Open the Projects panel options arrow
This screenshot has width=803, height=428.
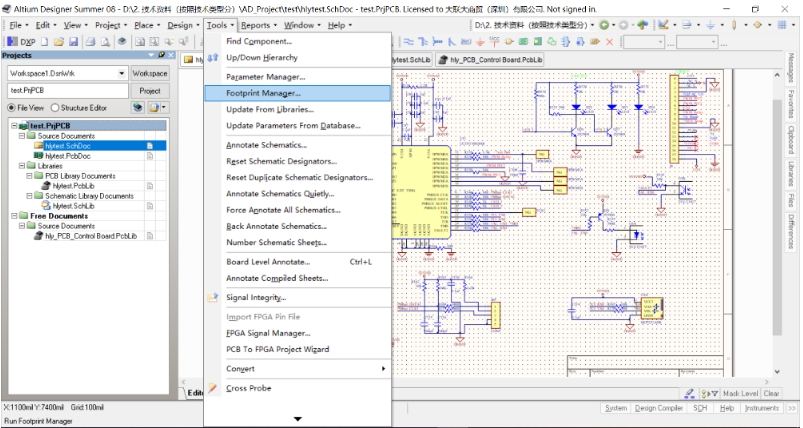[x=152, y=55]
